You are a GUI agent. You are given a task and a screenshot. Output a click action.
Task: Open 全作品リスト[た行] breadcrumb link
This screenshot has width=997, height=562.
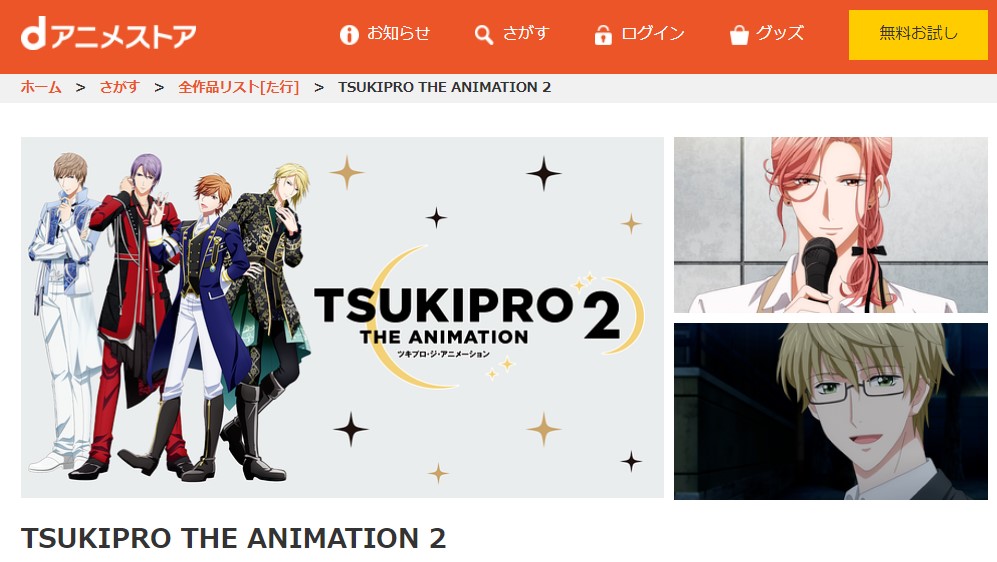click(238, 87)
